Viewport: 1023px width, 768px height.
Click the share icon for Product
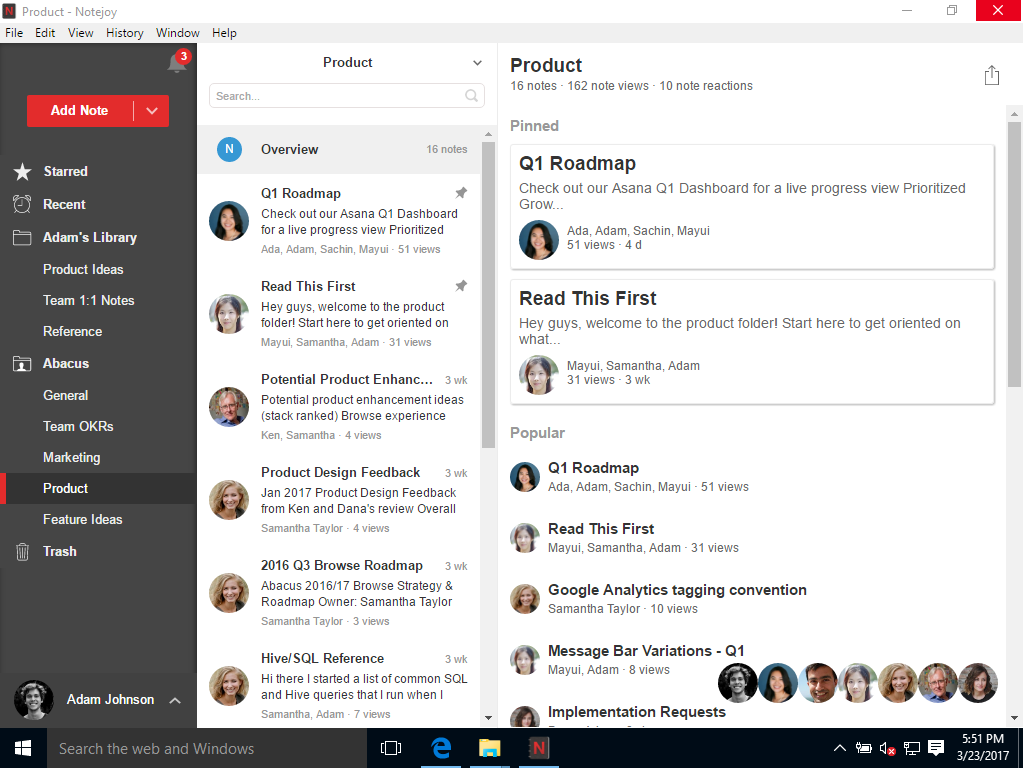click(991, 75)
